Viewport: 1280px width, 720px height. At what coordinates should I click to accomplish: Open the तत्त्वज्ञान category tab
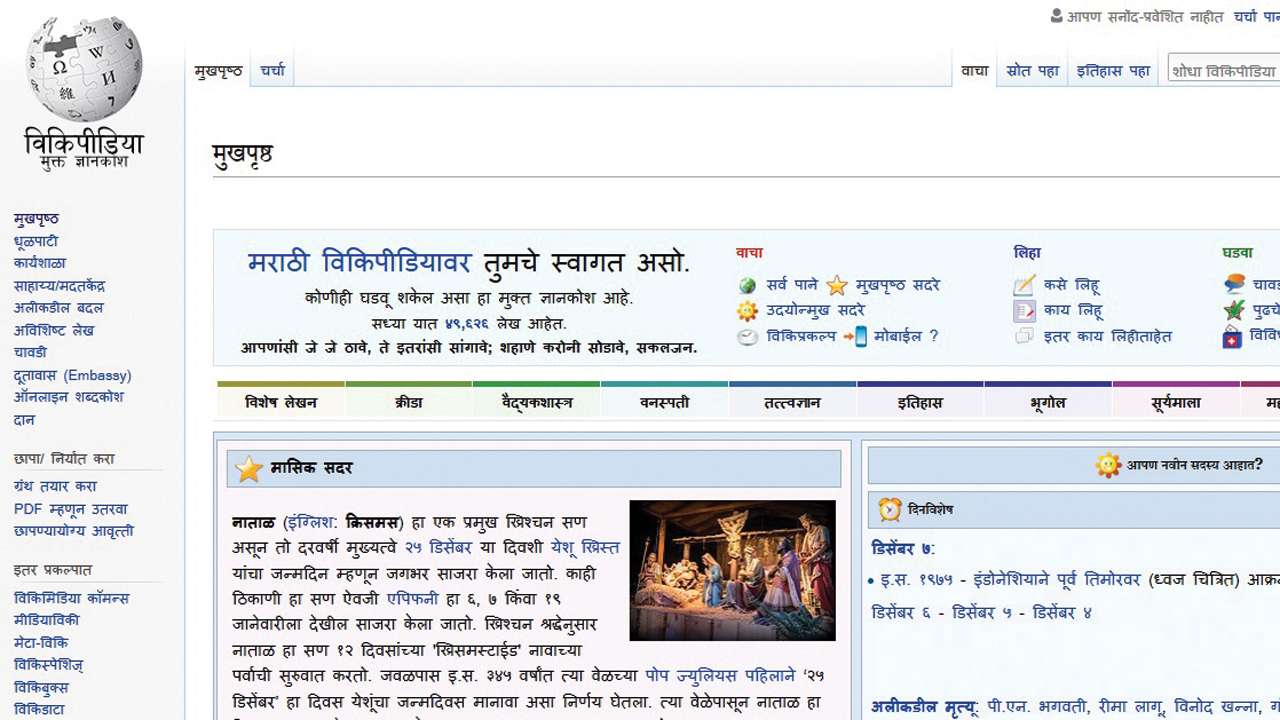(x=792, y=402)
